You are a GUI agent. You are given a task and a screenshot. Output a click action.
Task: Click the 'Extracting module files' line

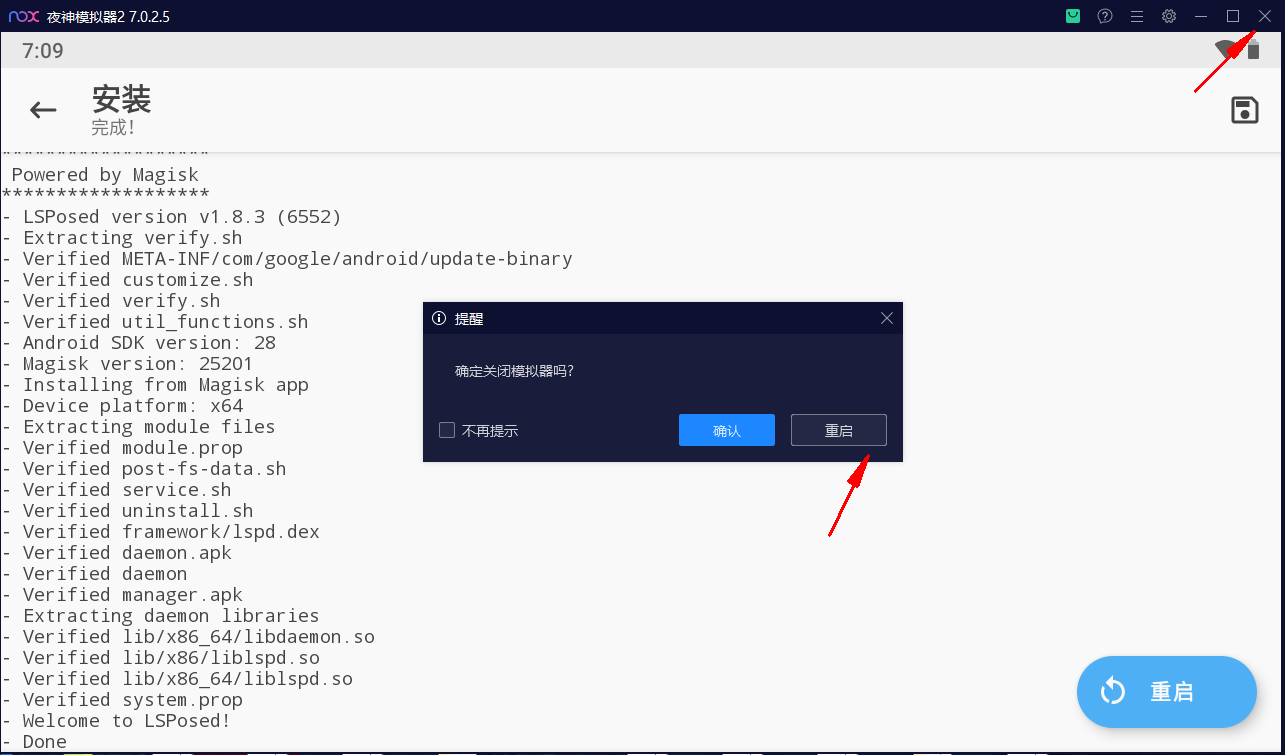(139, 427)
